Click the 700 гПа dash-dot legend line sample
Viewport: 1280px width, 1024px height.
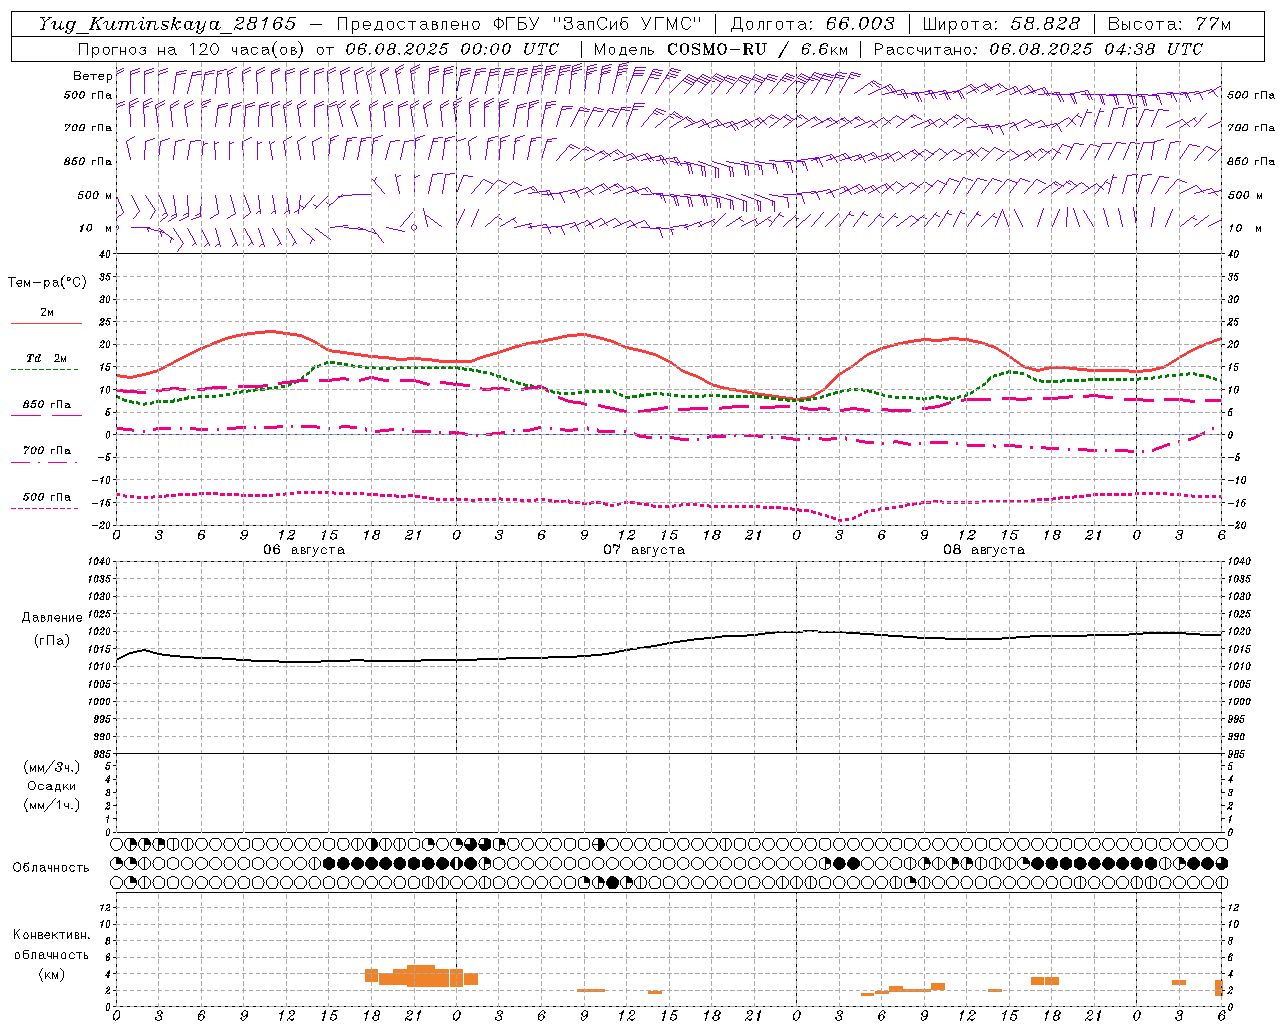coord(44,462)
